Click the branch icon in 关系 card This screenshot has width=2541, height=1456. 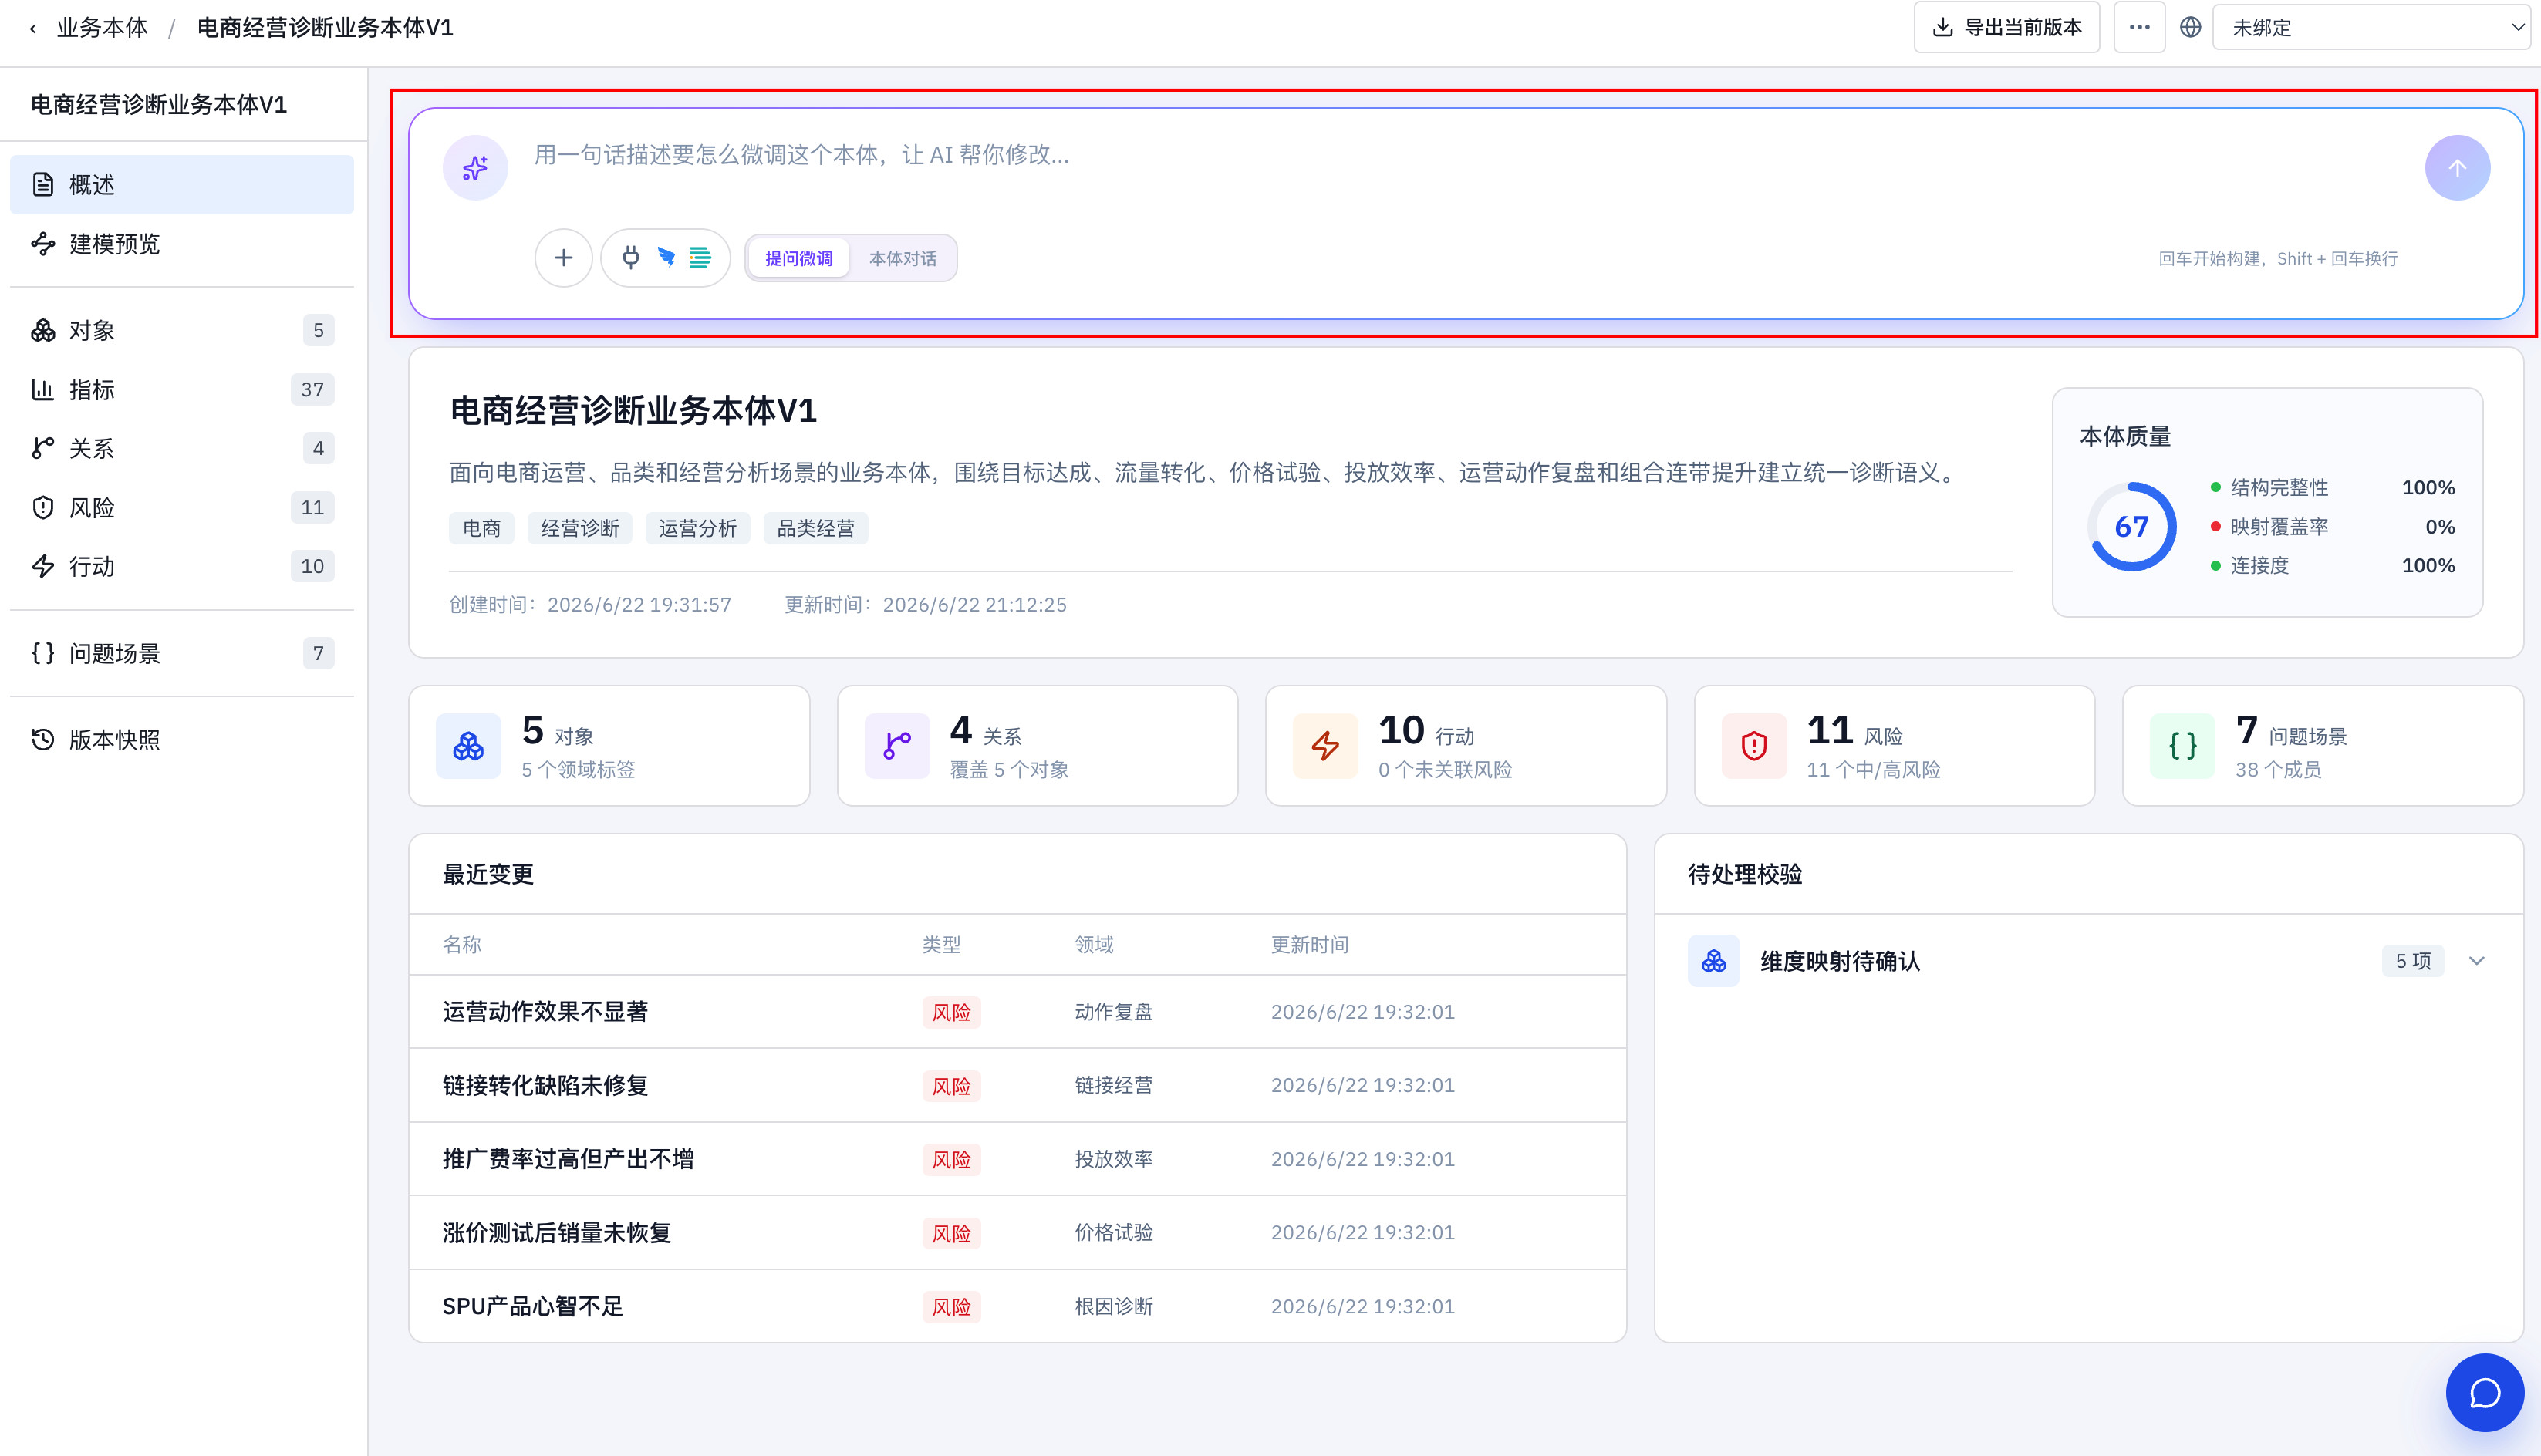click(x=897, y=745)
